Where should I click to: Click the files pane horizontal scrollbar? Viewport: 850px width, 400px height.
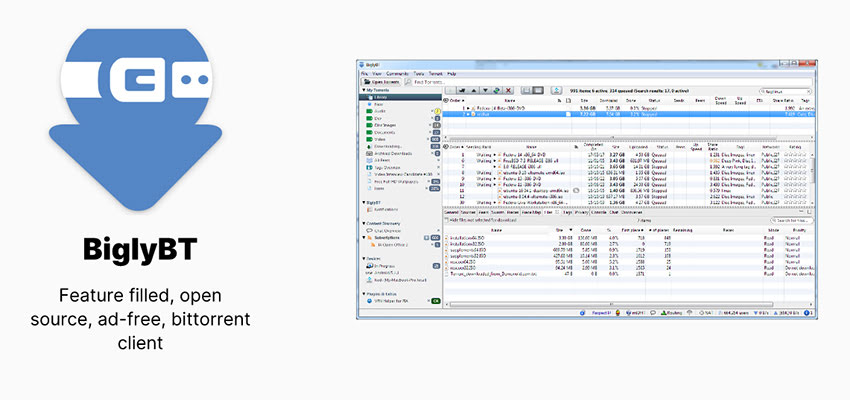(613, 305)
